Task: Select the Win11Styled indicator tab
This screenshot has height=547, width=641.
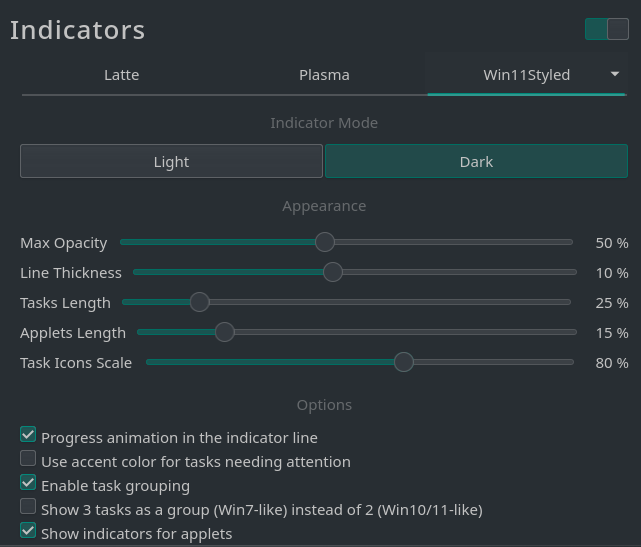Action: (526, 75)
